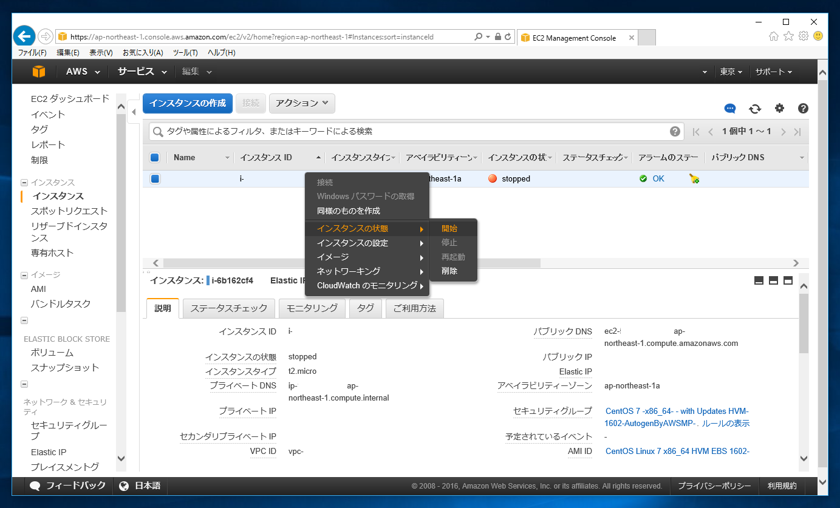840x508 pixels.
Task: Open the ネットワーキング context menu entry
Action: click(x=367, y=271)
